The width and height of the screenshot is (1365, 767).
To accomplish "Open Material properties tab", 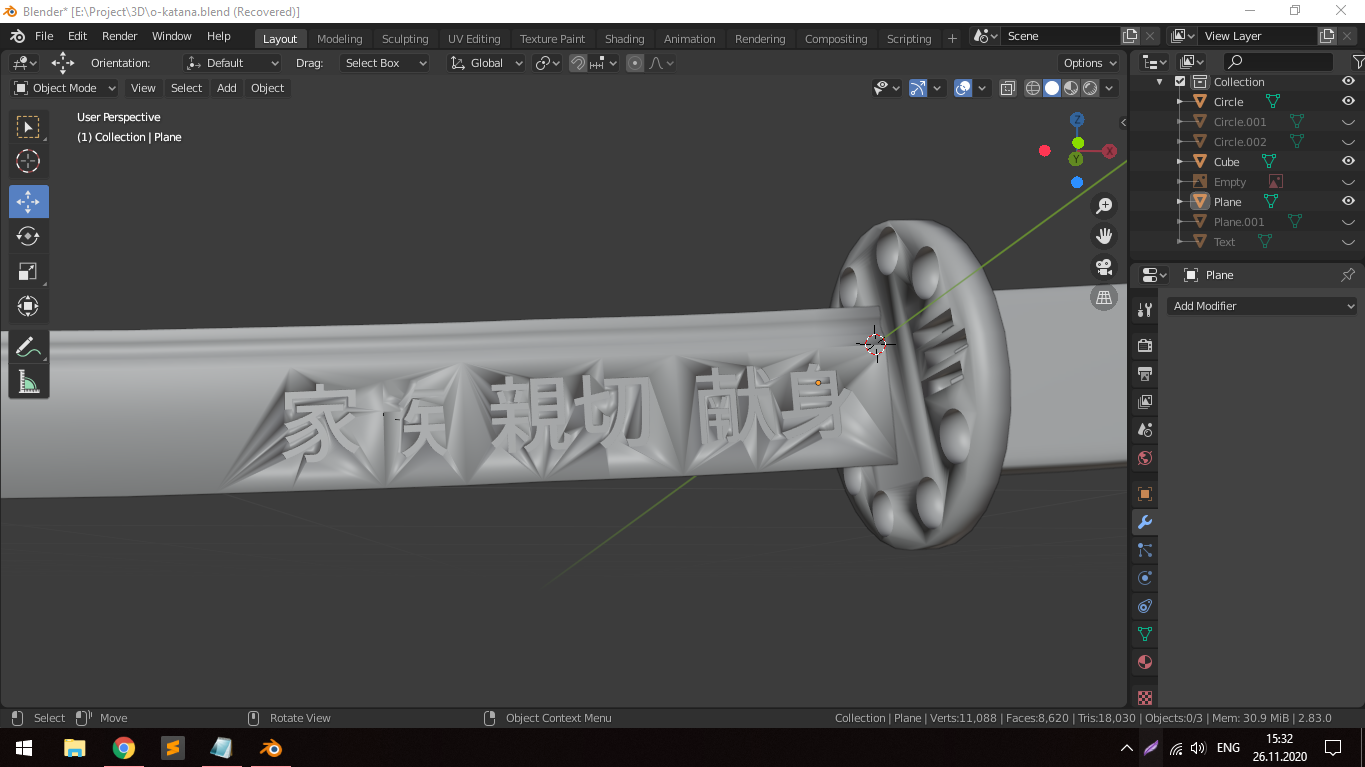I will (1145, 662).
